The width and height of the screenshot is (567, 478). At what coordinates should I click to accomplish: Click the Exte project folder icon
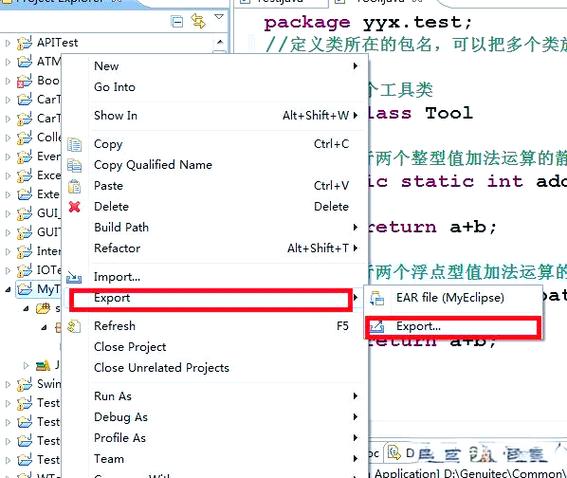click(x=25, y=195)
